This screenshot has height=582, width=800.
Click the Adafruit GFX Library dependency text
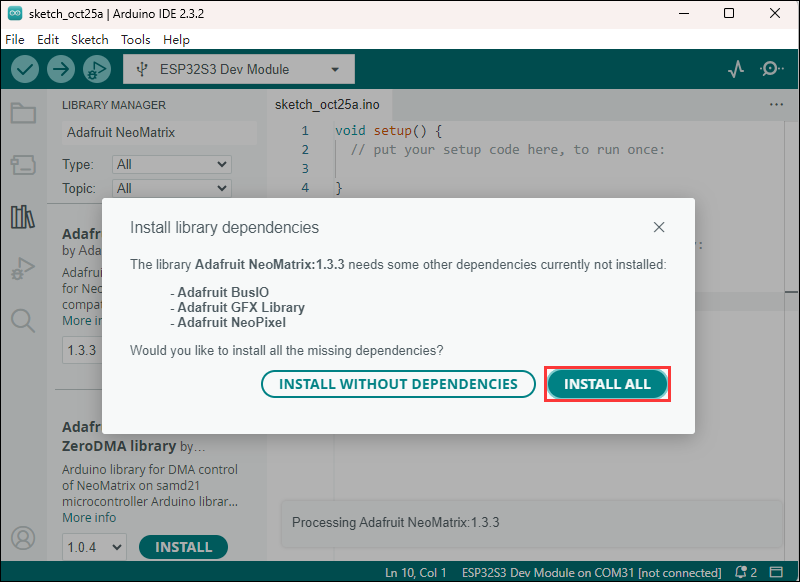point(241,308)
